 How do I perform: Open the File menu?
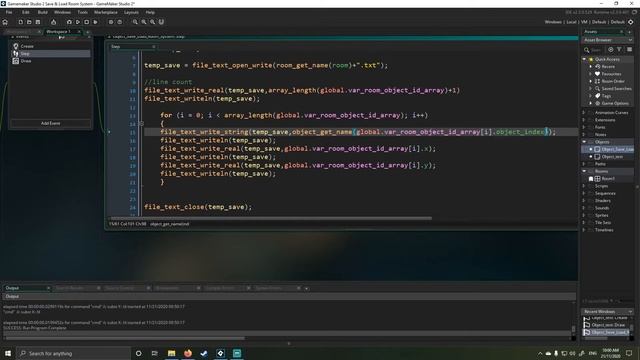(x=9, y=12)
